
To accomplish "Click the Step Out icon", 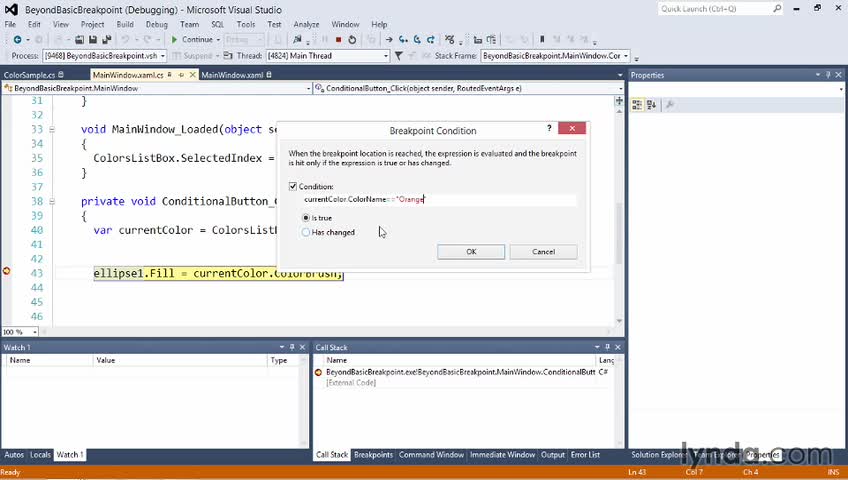I will [x=430, y=39].
